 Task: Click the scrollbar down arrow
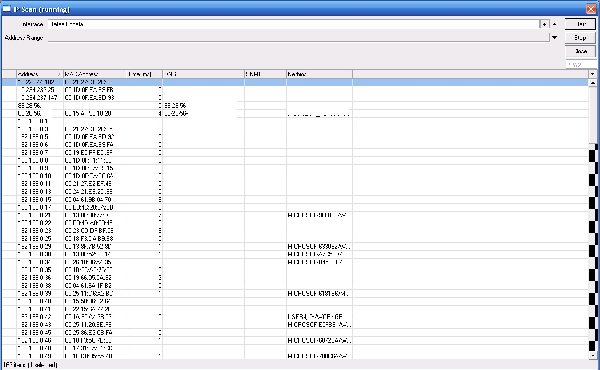[592, 355]
